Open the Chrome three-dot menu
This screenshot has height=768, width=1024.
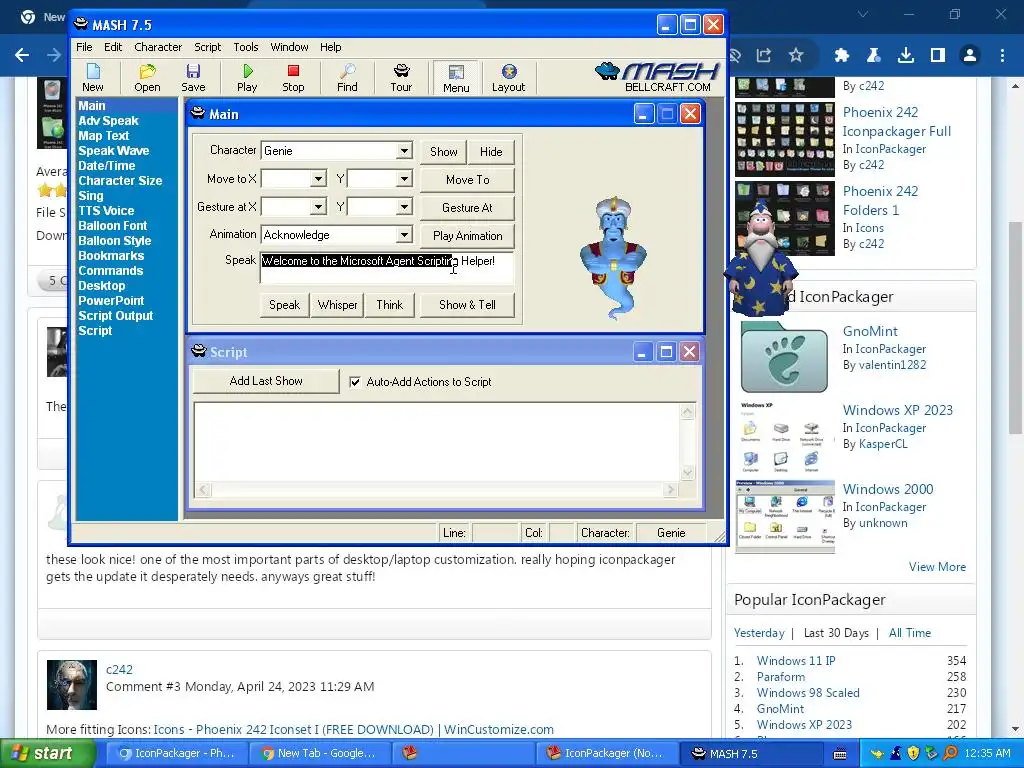click(x=1002, y=55)
